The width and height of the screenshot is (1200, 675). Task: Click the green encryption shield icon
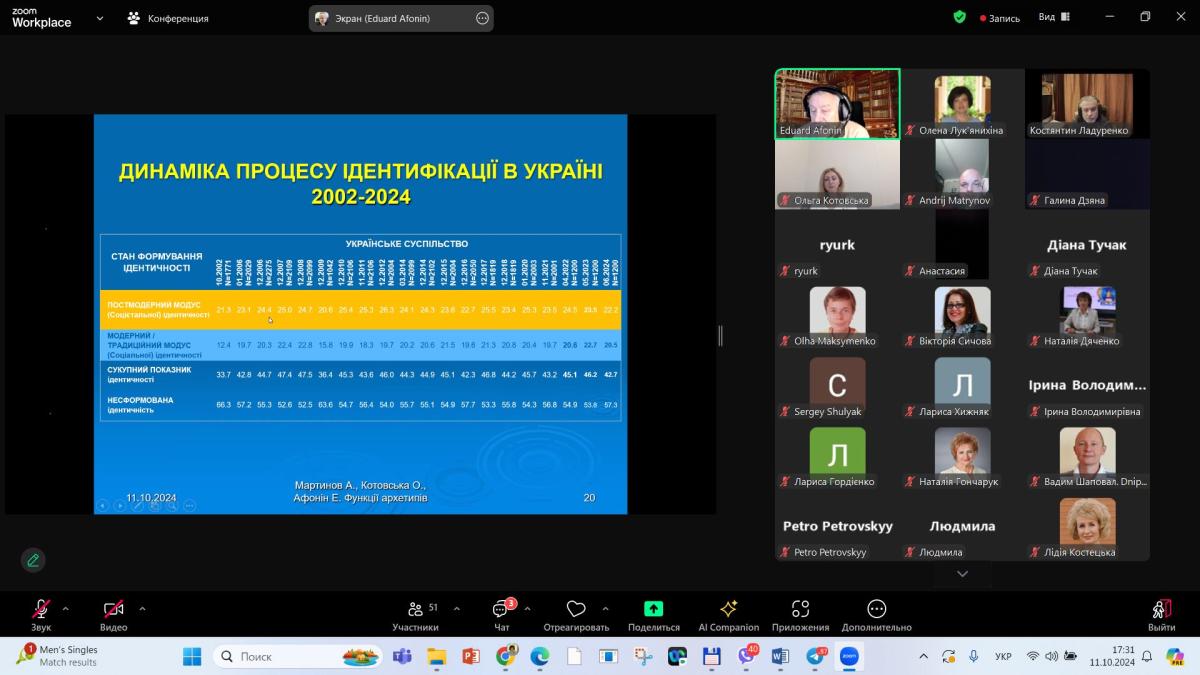960,17
